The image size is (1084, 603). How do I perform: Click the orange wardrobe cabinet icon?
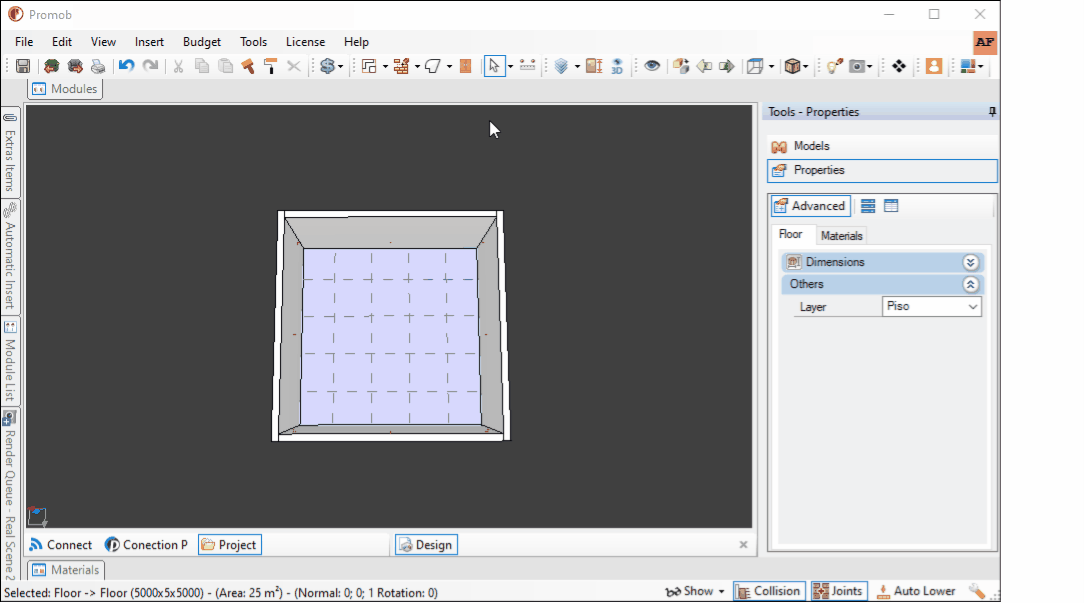click(466, 66)
